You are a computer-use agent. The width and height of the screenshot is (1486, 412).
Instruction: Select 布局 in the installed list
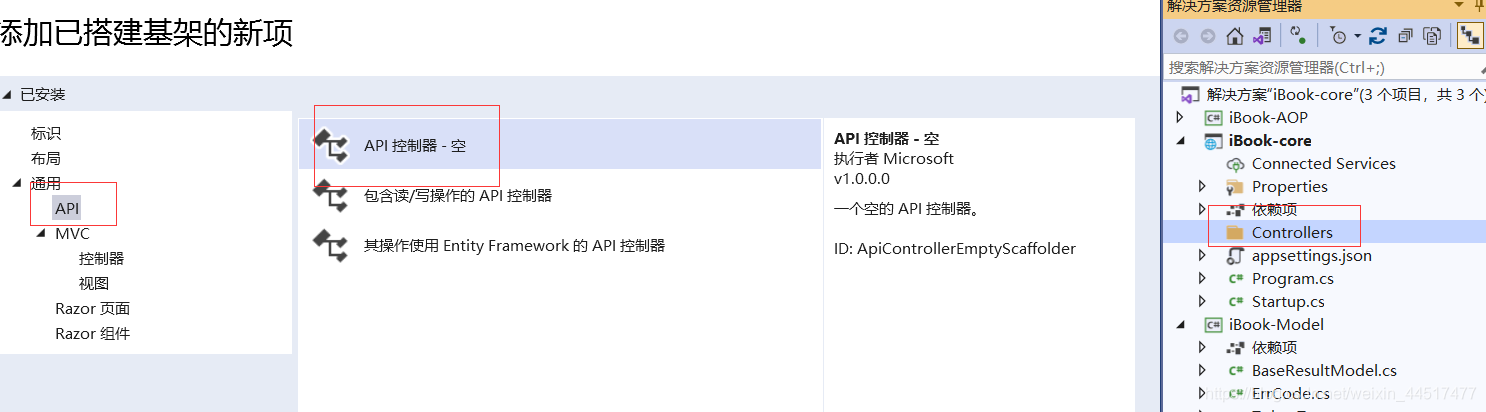(x=46, y=158)
